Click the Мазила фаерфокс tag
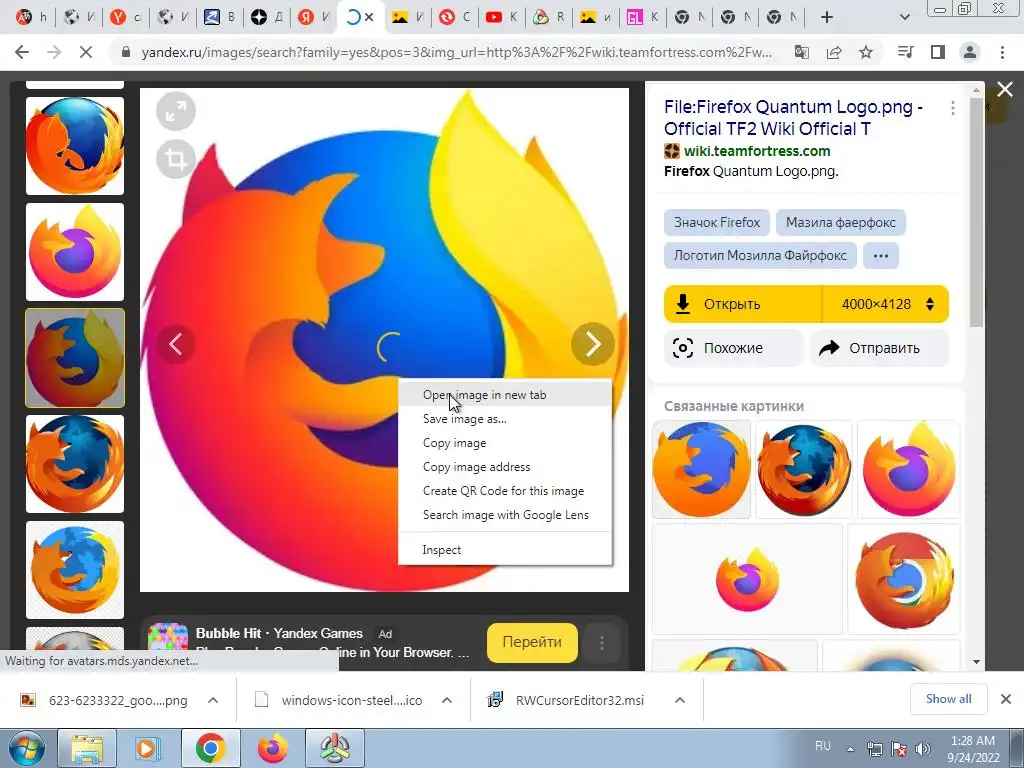Viewport: 1024px width, 768px height. pos(840,223)
